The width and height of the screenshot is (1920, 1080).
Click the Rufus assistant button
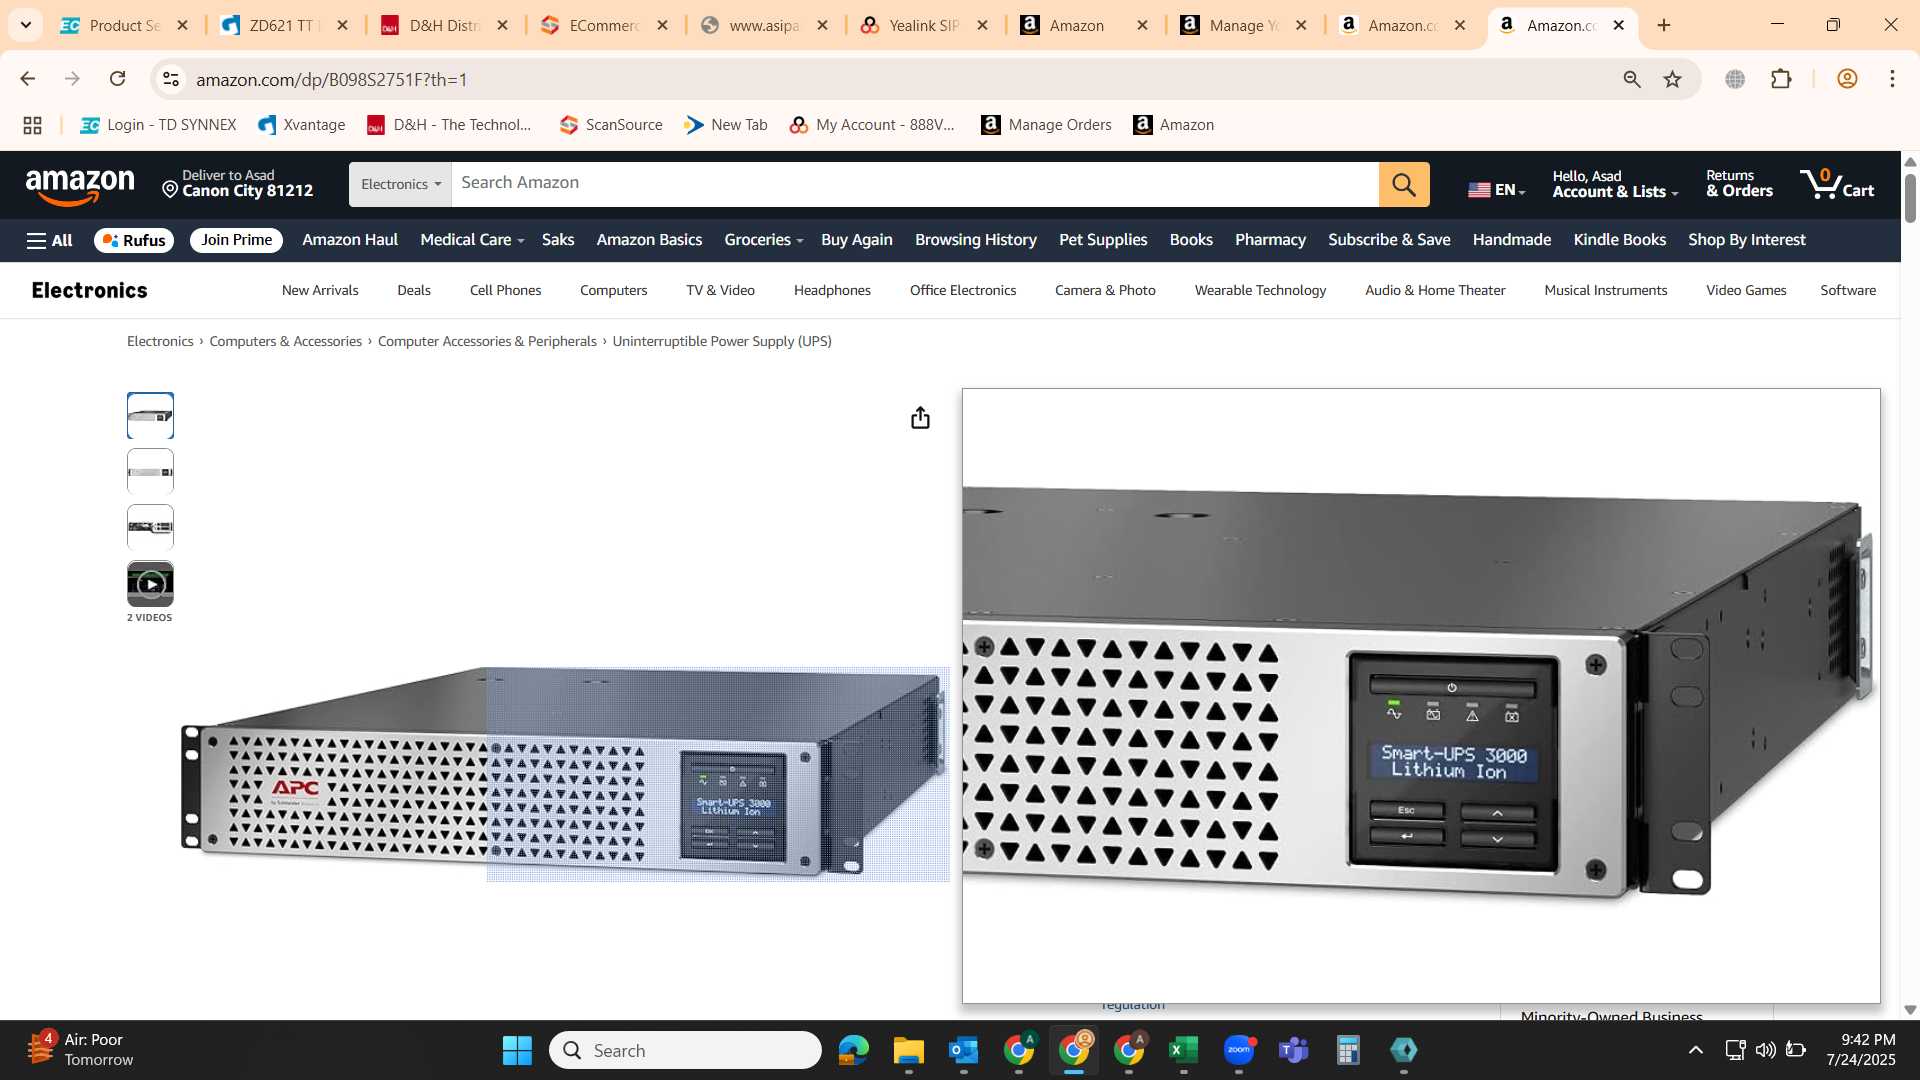pyautogui.click(x=134, y=240)
